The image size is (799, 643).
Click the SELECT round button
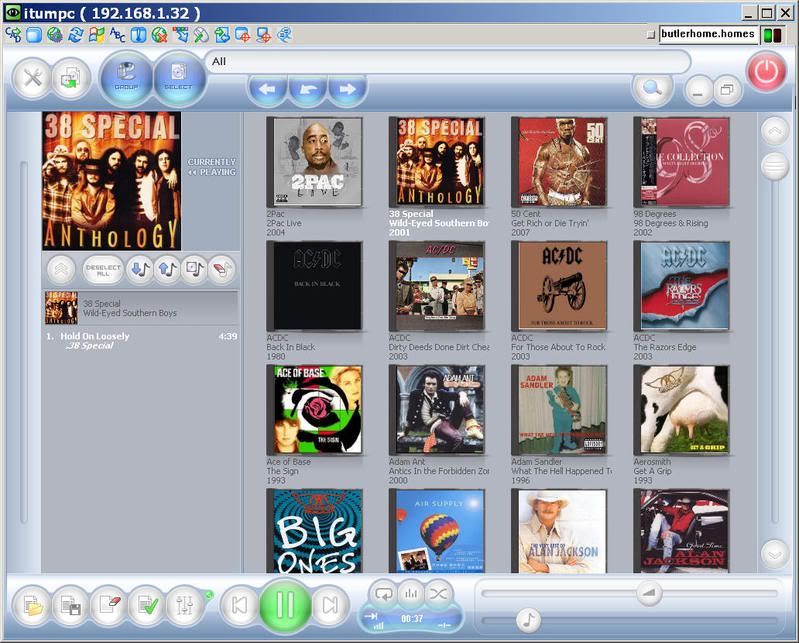pos(178,78)
